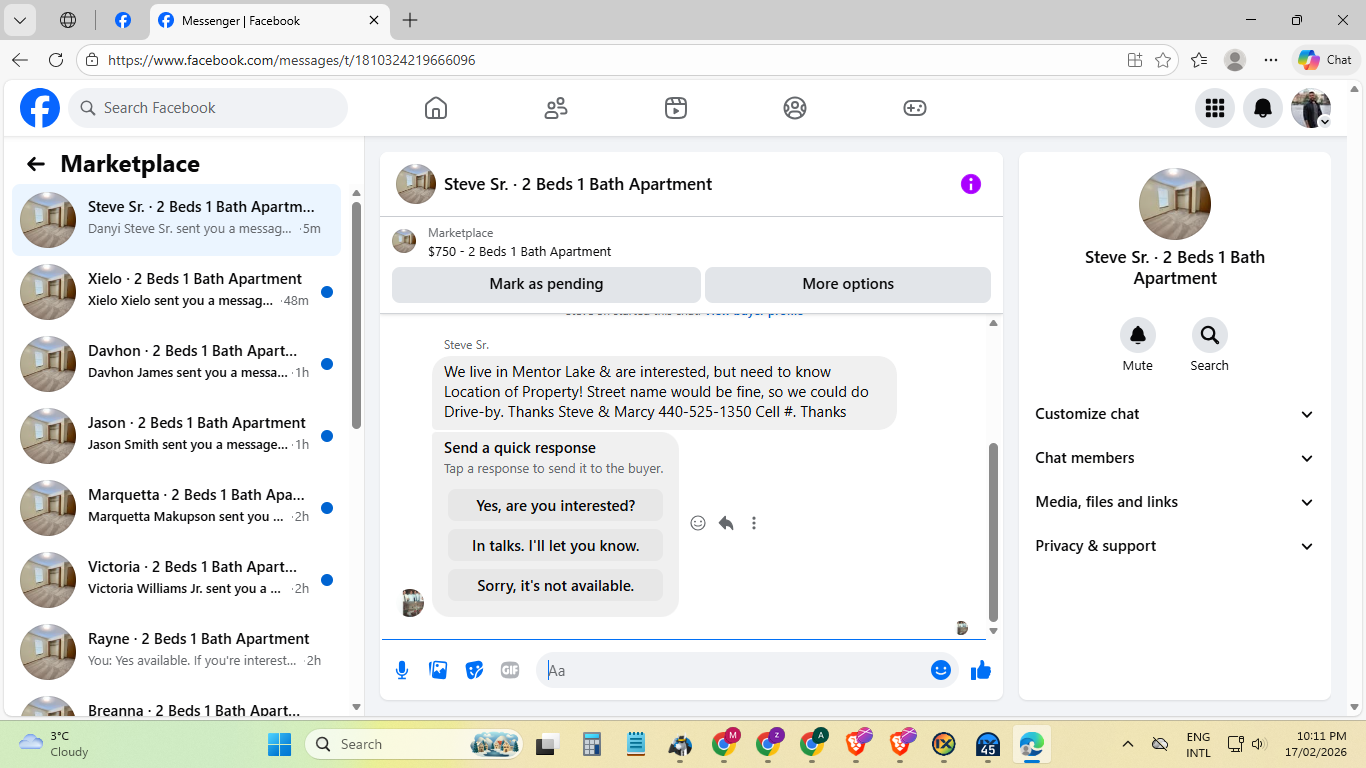The image size is (1366, 768).
Task: Click chat messages scrollbar
Action: coord(993,533)
